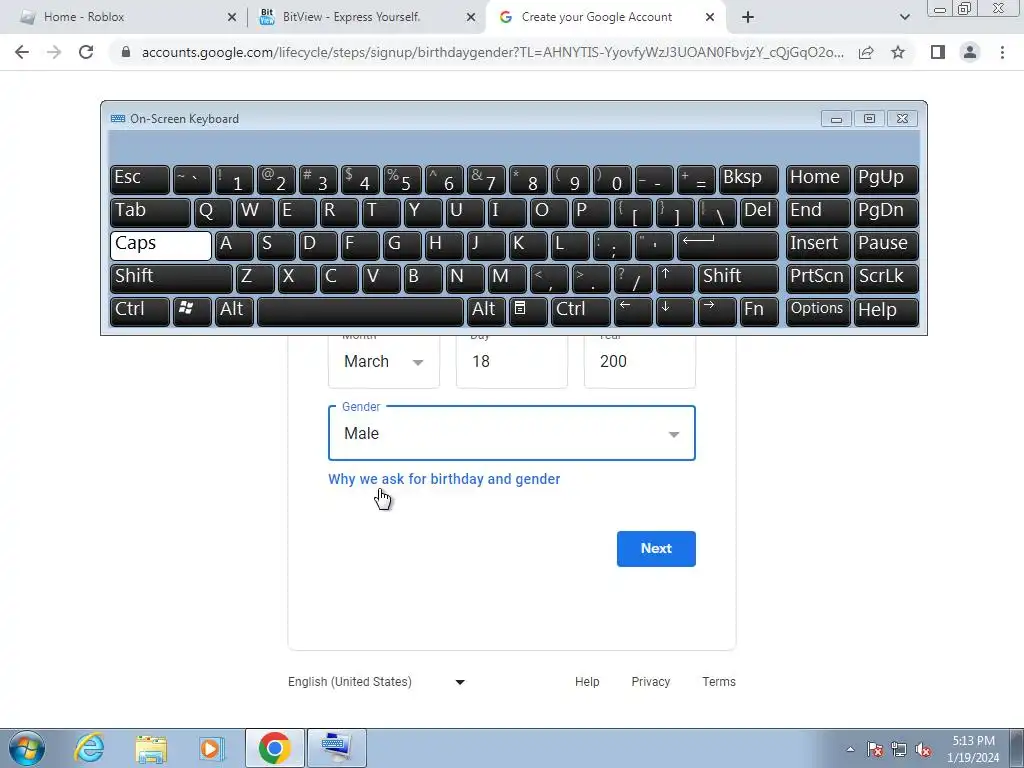This screenshot has height=768, width=1024.
Task: Click On-Screen Keyboard taskbar icon
Action: (x=337, y=748)
